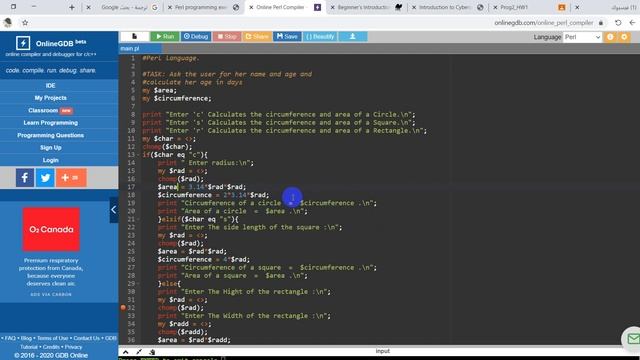Bookmark this page with the star icon

(x=25, y=23)
